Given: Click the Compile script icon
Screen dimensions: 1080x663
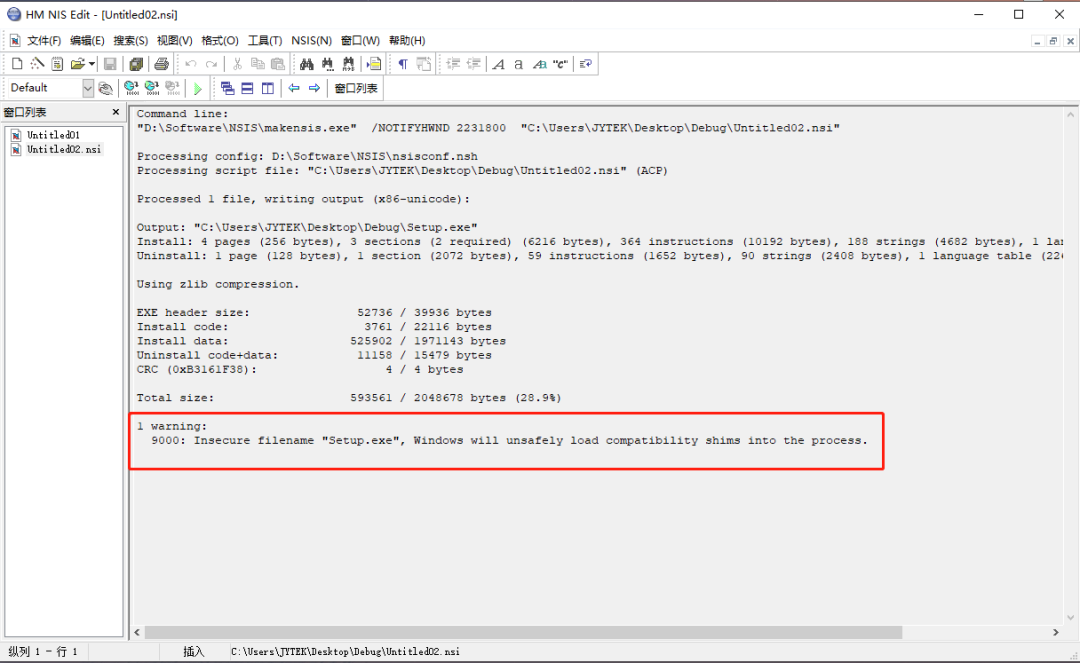Looking at the screenshot, I should [x=130, y=88].
